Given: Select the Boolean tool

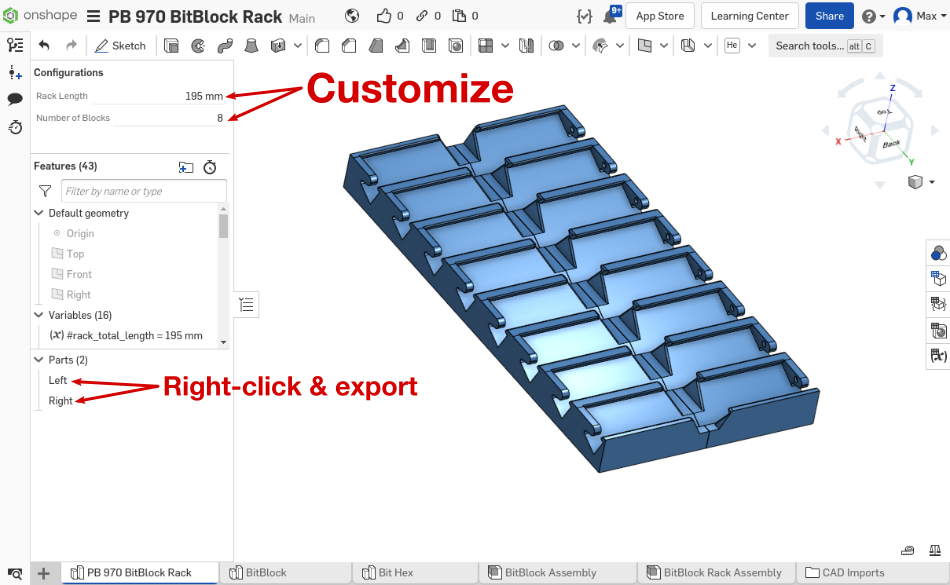Looking at the screenshot, I should [556, 45].
